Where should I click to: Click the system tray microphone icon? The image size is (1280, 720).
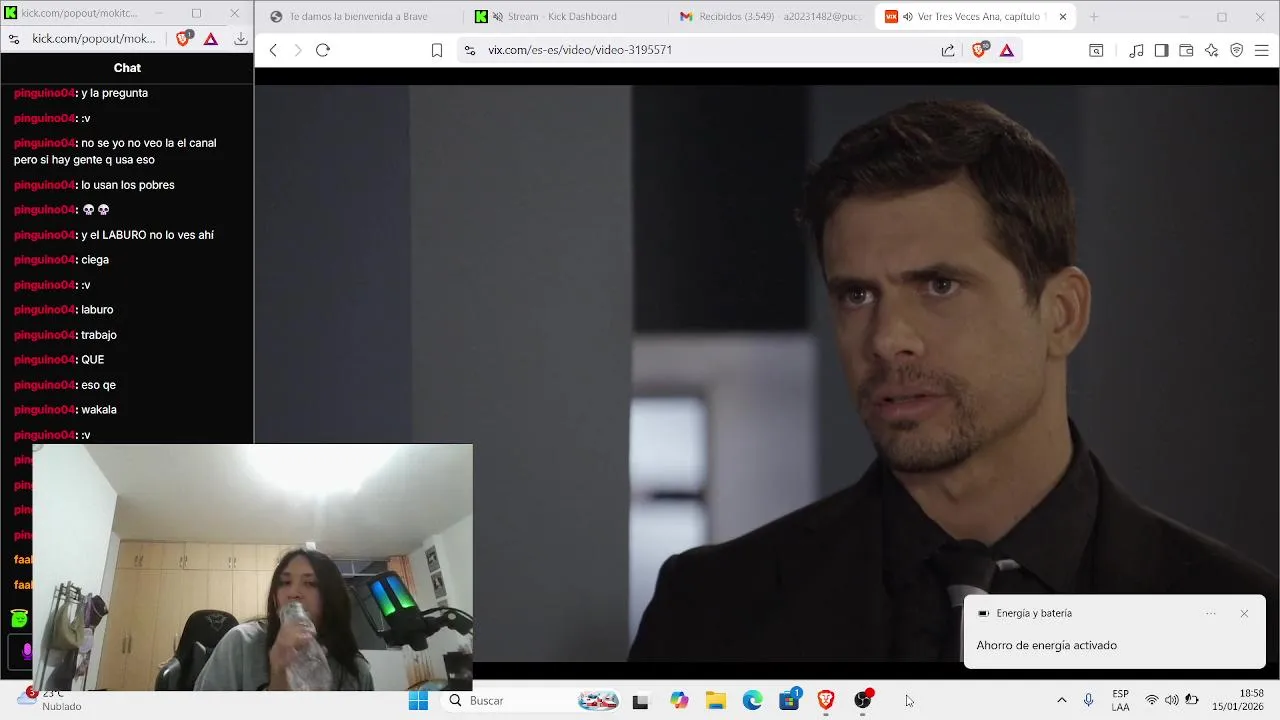click(1088, 700)
